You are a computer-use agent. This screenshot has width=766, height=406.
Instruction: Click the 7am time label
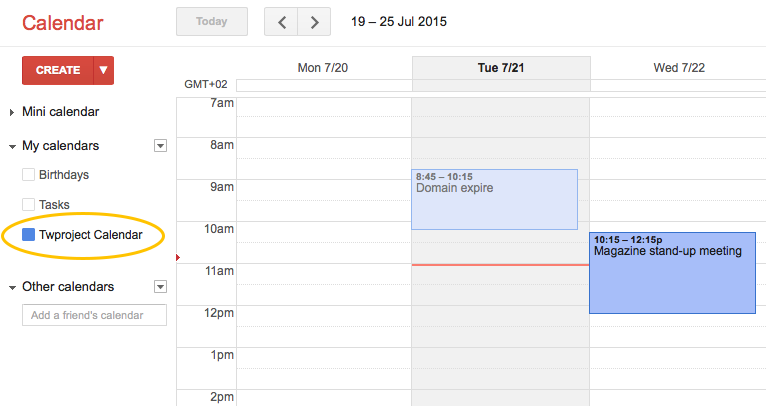point(222,103)
